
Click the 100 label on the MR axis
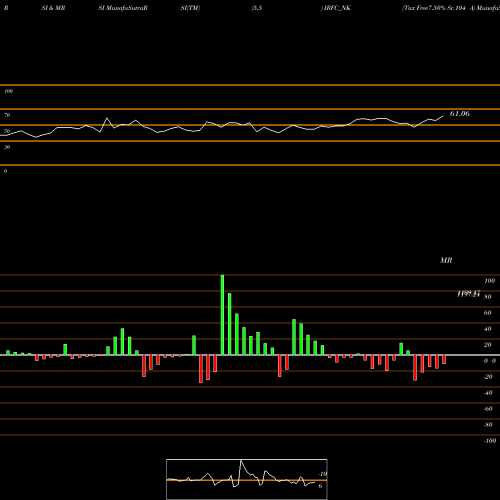click(x=489, y=281)
